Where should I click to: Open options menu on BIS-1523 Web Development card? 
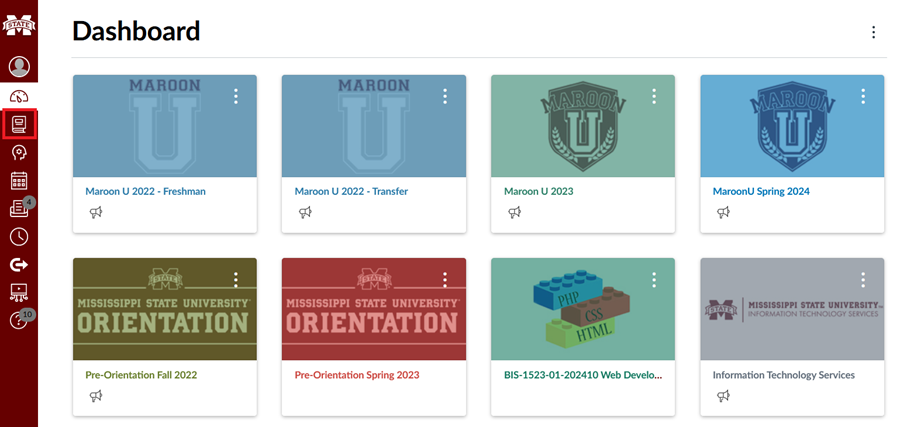(654, 280)
